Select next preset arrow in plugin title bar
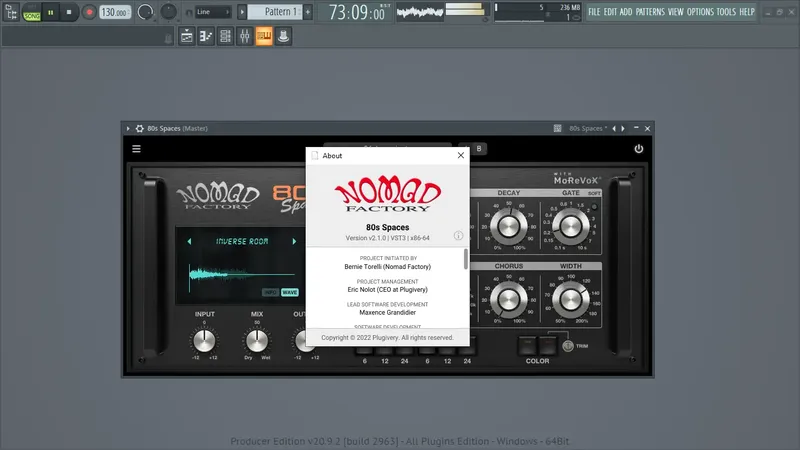This screenshot has width=800, height=450. point(623,129)
